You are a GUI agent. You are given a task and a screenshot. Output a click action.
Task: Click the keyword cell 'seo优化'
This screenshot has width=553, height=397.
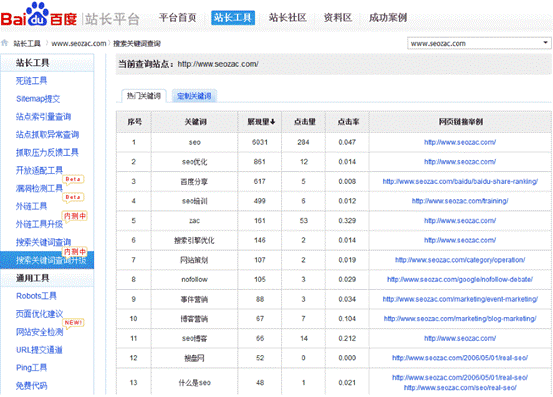click(x=194, y=162)
